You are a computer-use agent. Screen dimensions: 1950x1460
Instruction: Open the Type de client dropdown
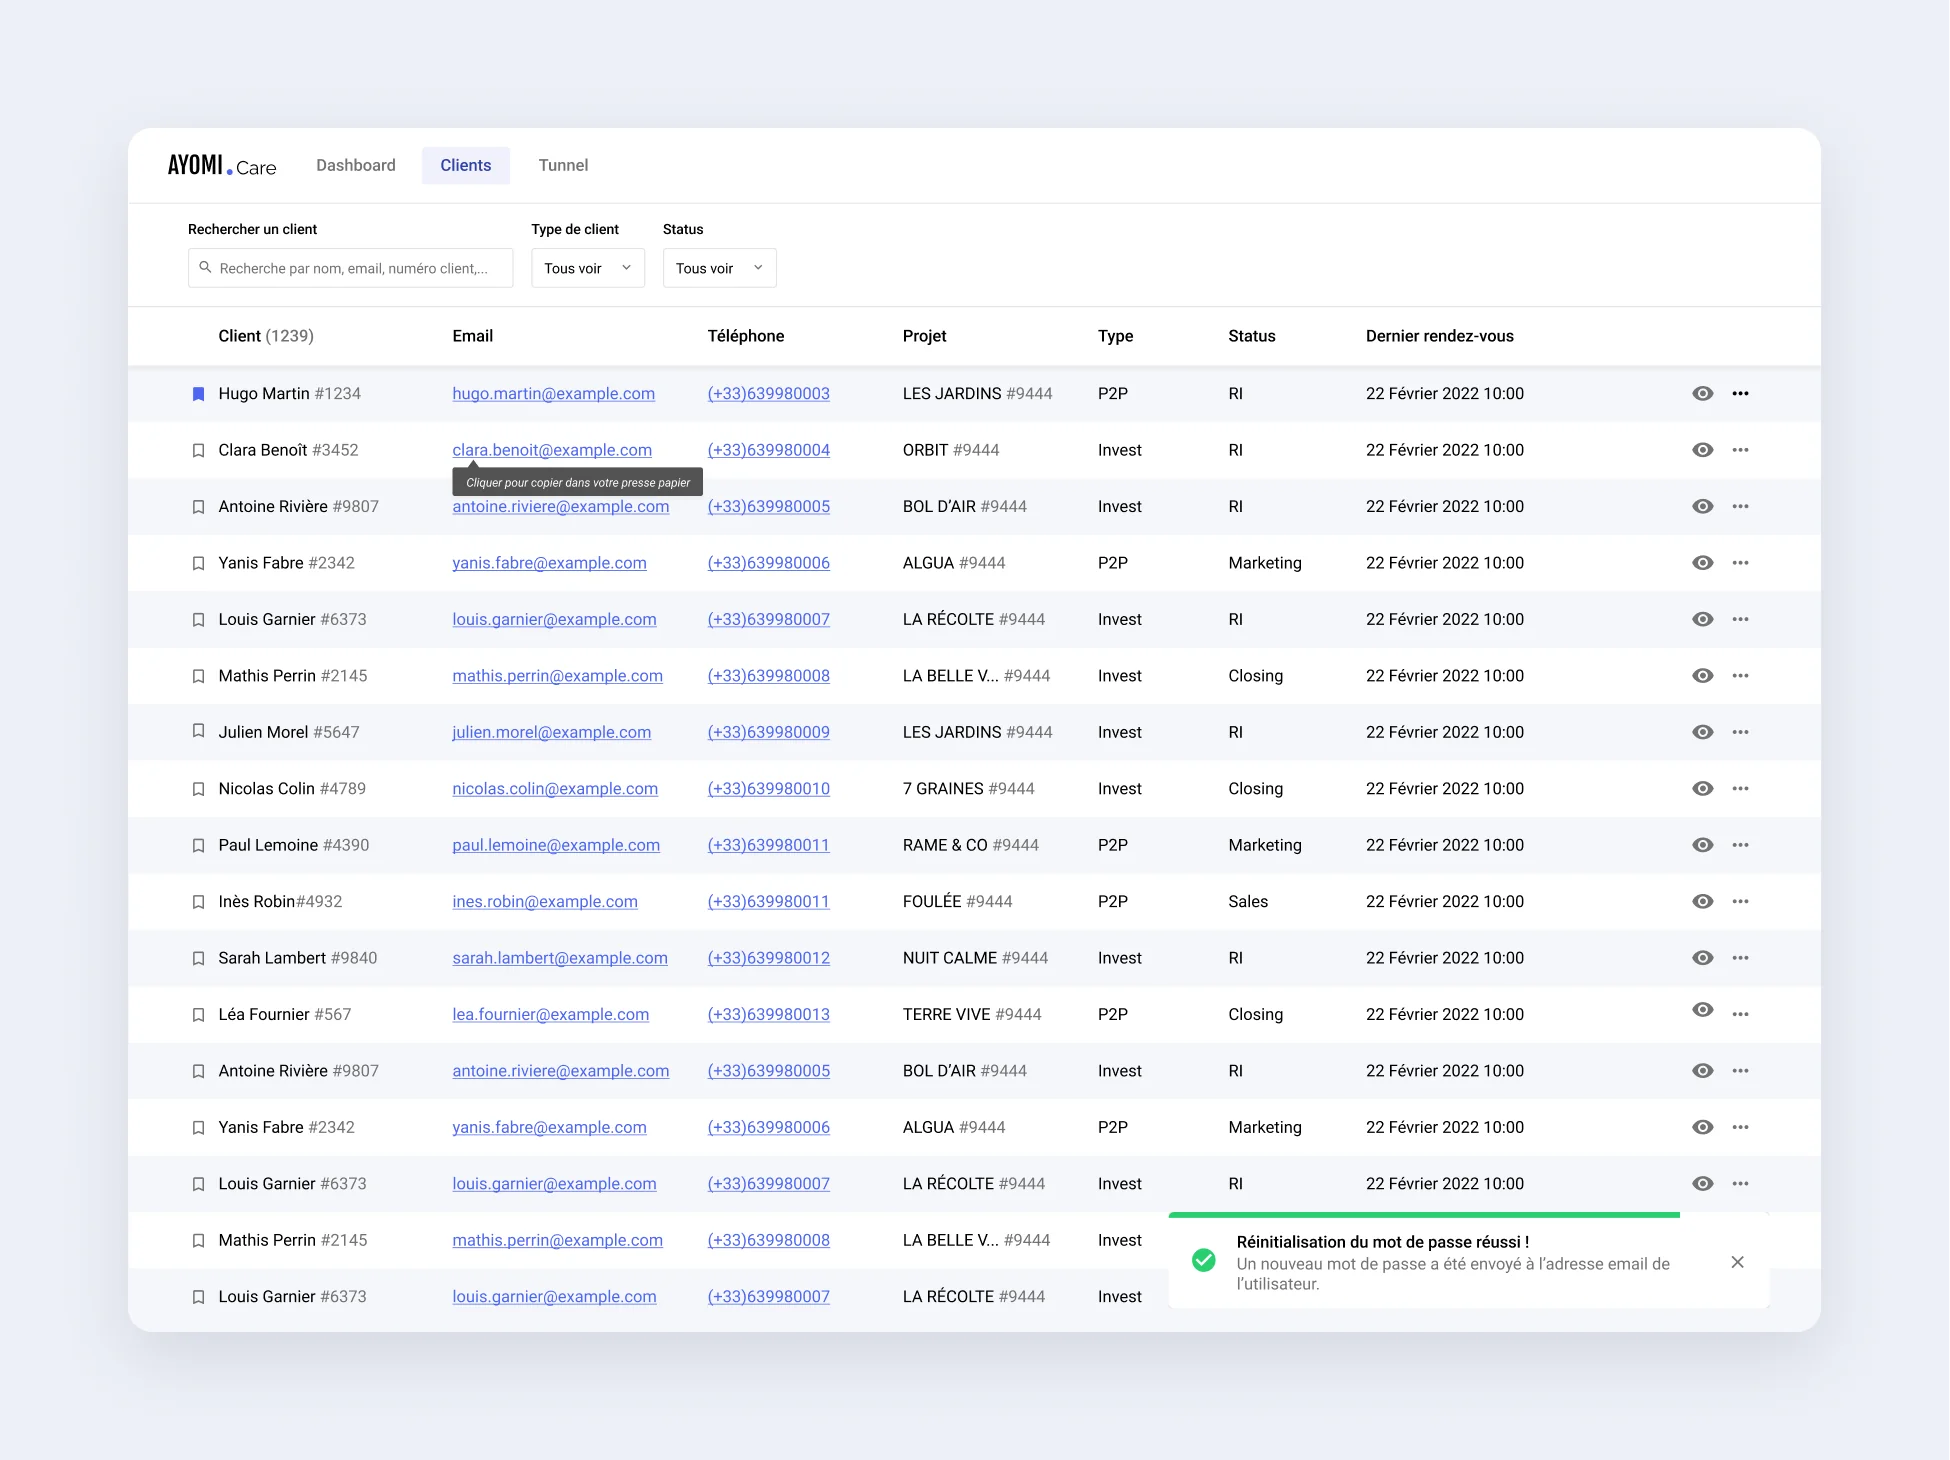click(588, 268)
